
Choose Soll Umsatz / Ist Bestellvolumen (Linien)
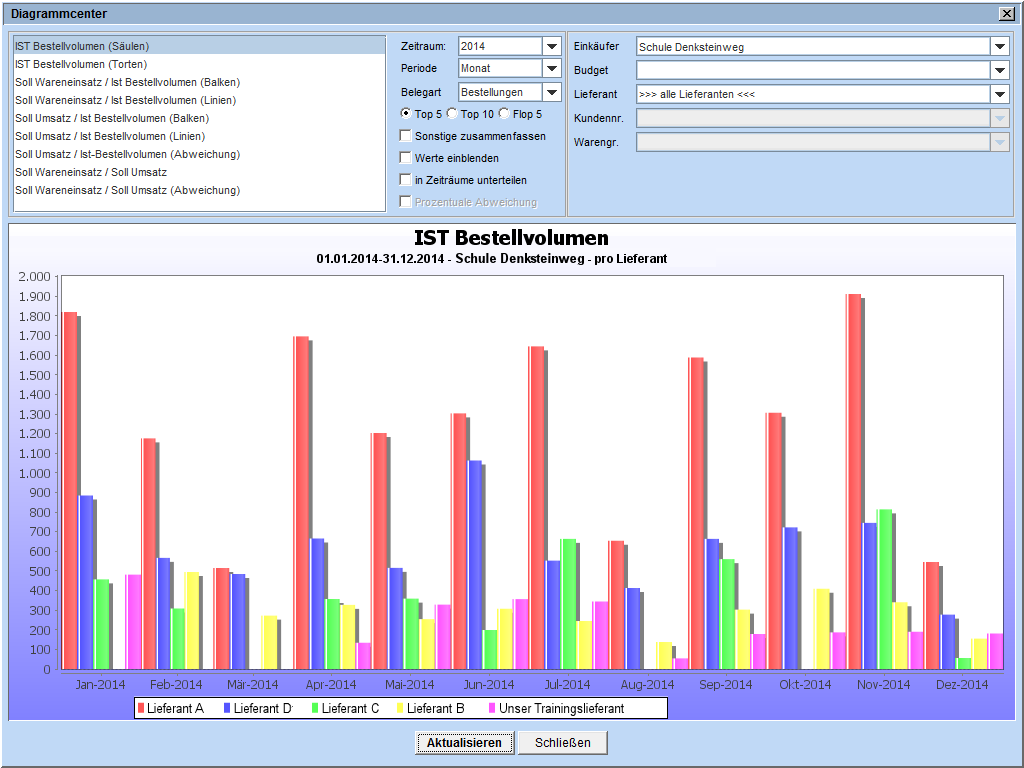point(110,136)
